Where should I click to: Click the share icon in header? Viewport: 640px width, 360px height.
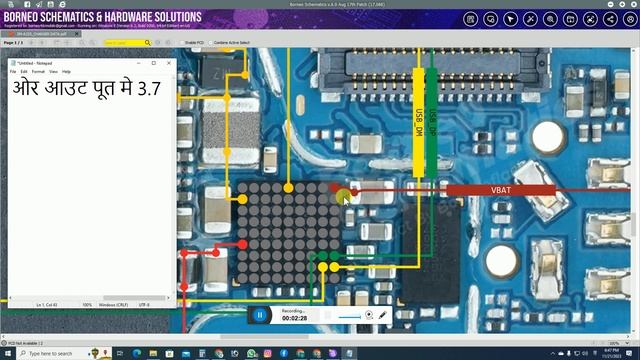611,19
